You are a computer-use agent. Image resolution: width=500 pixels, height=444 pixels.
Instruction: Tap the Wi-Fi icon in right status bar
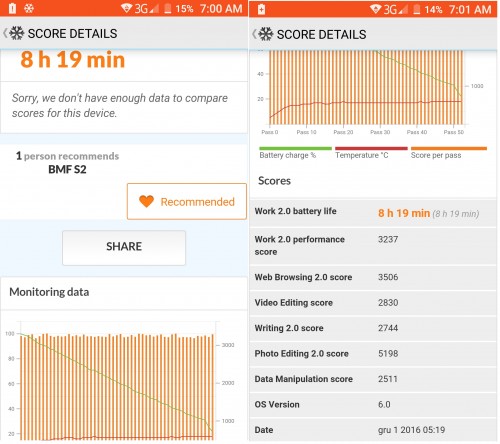(375, 9)
